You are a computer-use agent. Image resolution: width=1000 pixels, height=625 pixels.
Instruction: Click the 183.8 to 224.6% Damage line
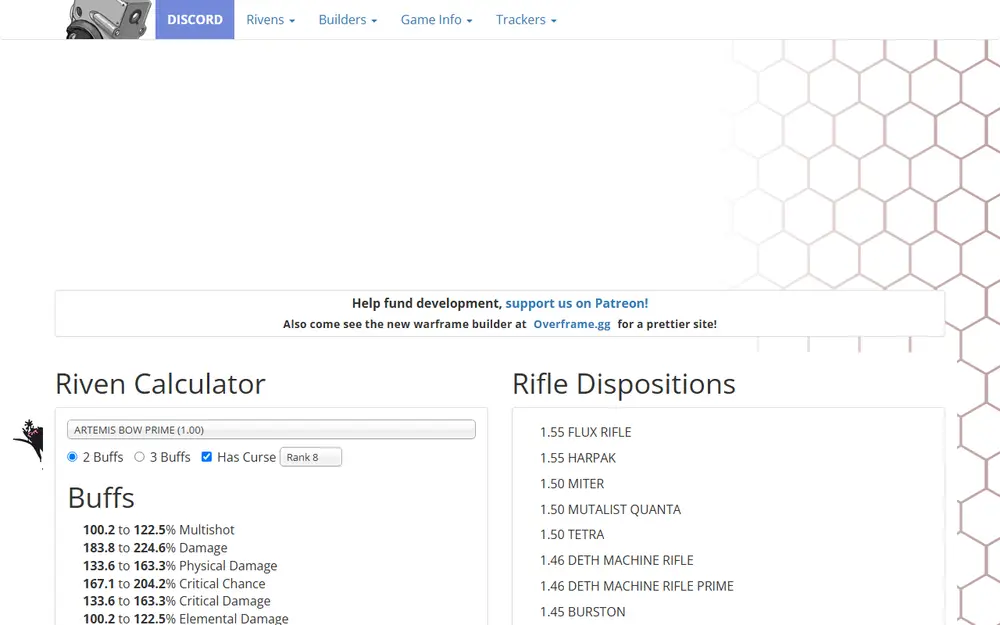(155, 548)
